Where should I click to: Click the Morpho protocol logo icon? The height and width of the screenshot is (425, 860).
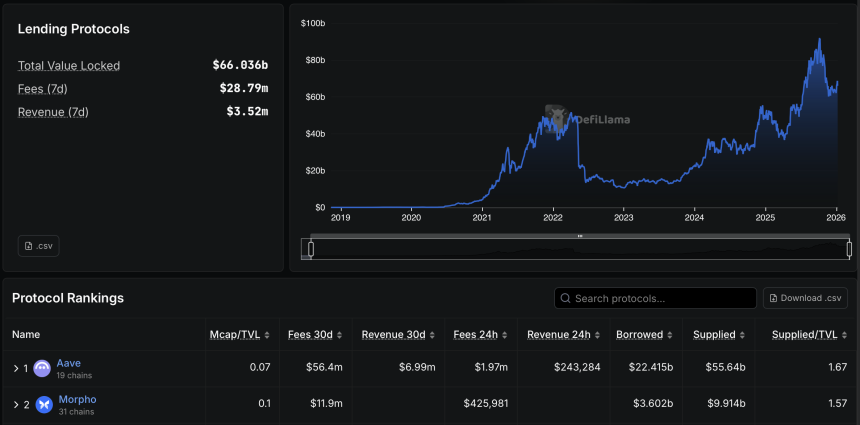tap(43, 404)
